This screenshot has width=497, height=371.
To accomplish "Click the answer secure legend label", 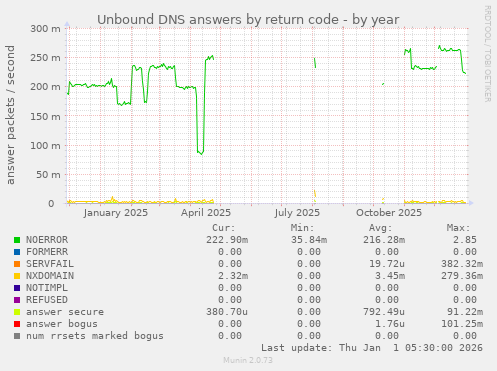I will [x=65, y=312].
